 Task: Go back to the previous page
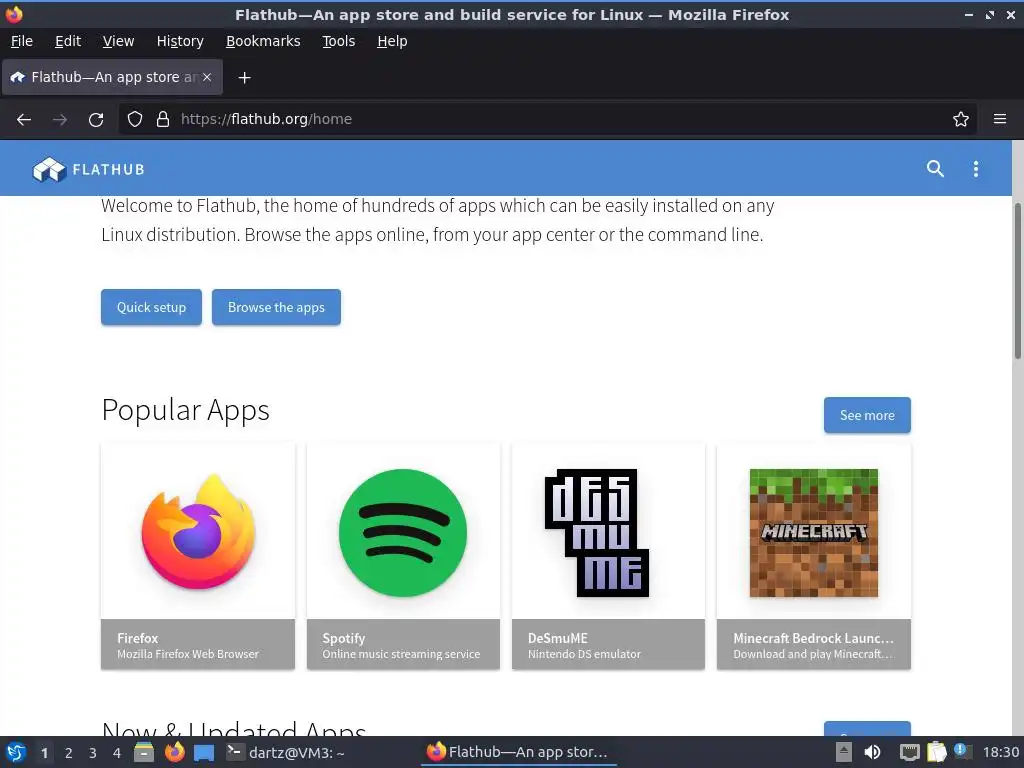(24, 119)
